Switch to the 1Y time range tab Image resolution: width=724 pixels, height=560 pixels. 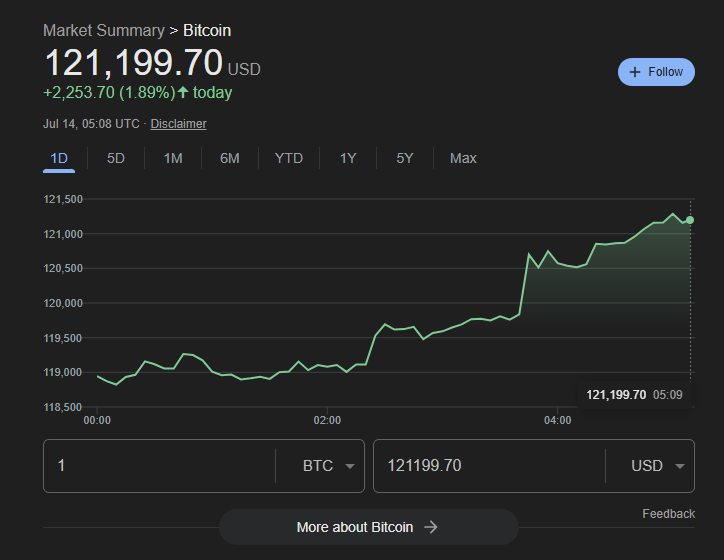(x=348, y=158)
